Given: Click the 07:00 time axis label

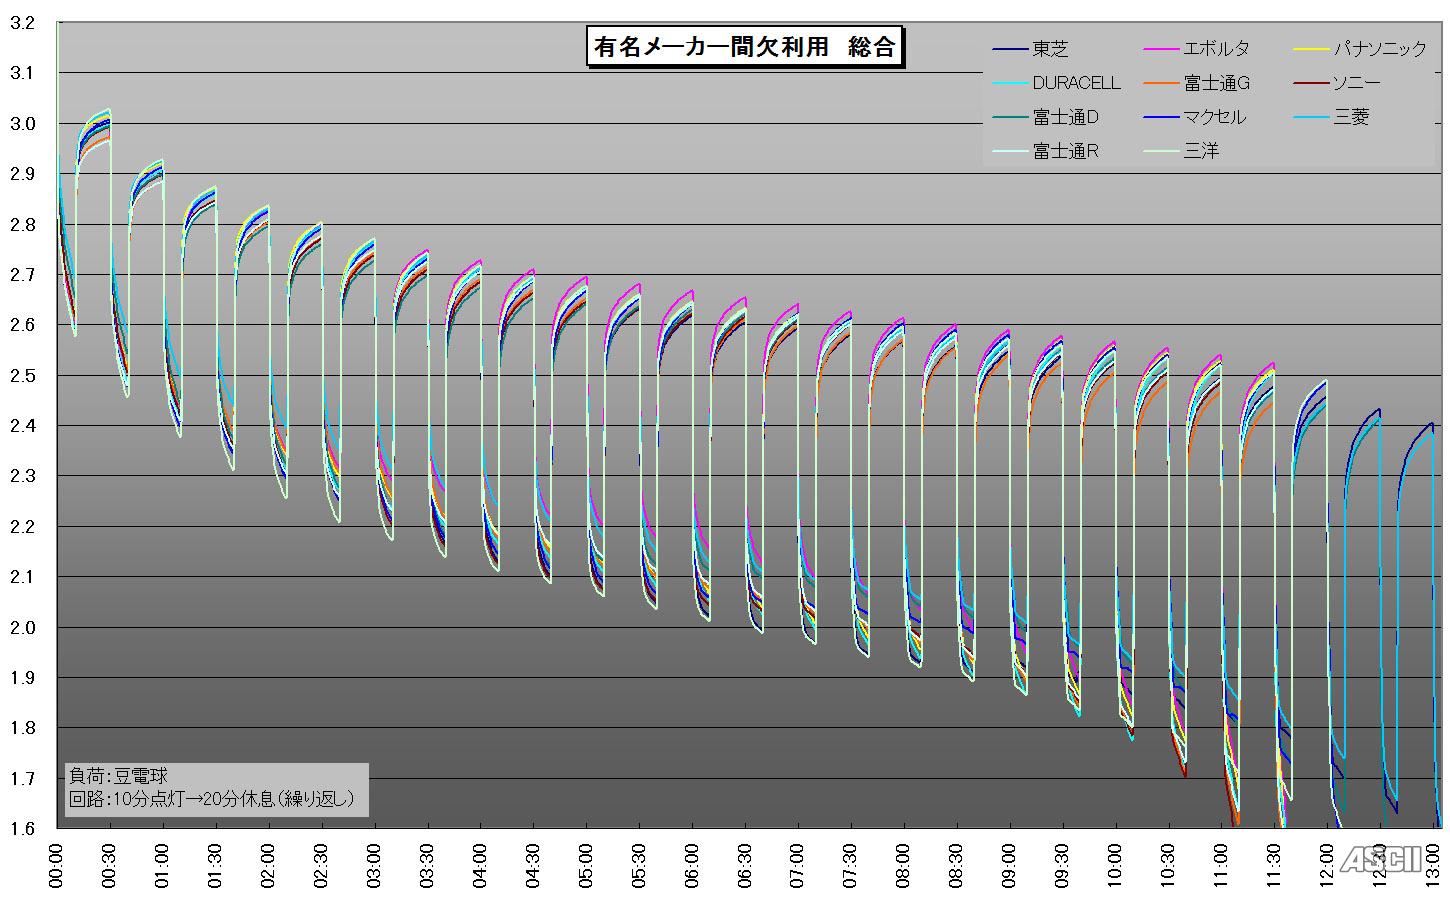Looking at the screenshot, I should 799,865.
